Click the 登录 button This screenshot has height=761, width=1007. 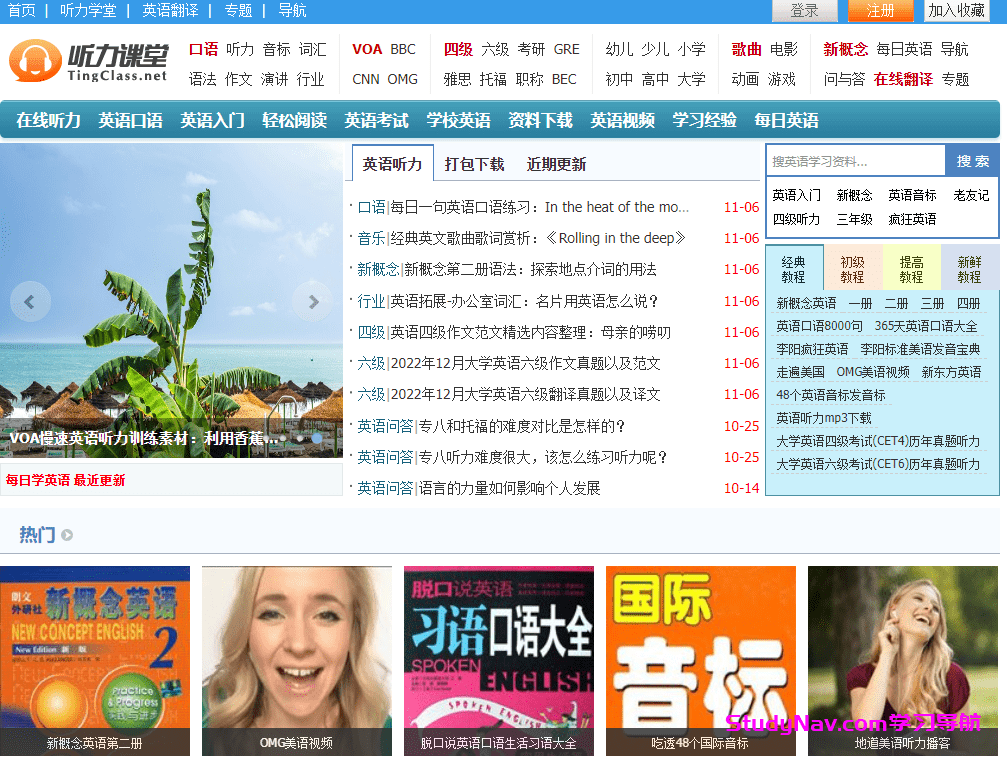[804, 11]
